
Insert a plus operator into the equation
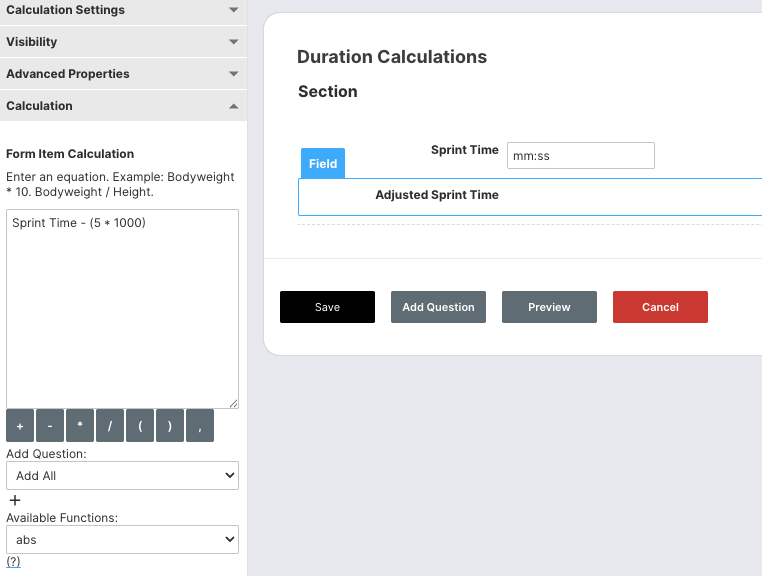pyautogui.click(x=20, y=426)
